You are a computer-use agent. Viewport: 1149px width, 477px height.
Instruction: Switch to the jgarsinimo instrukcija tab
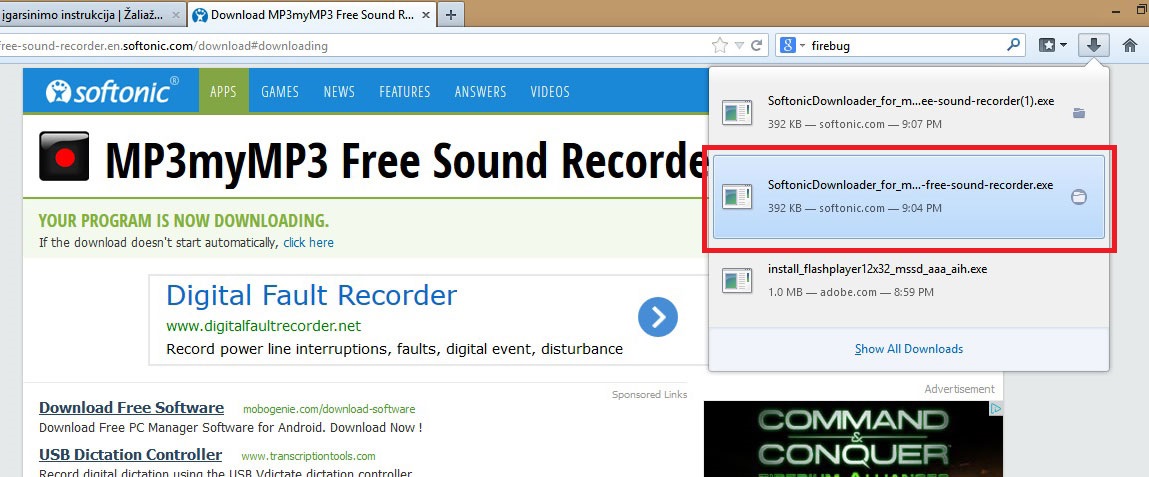point(82,15)
